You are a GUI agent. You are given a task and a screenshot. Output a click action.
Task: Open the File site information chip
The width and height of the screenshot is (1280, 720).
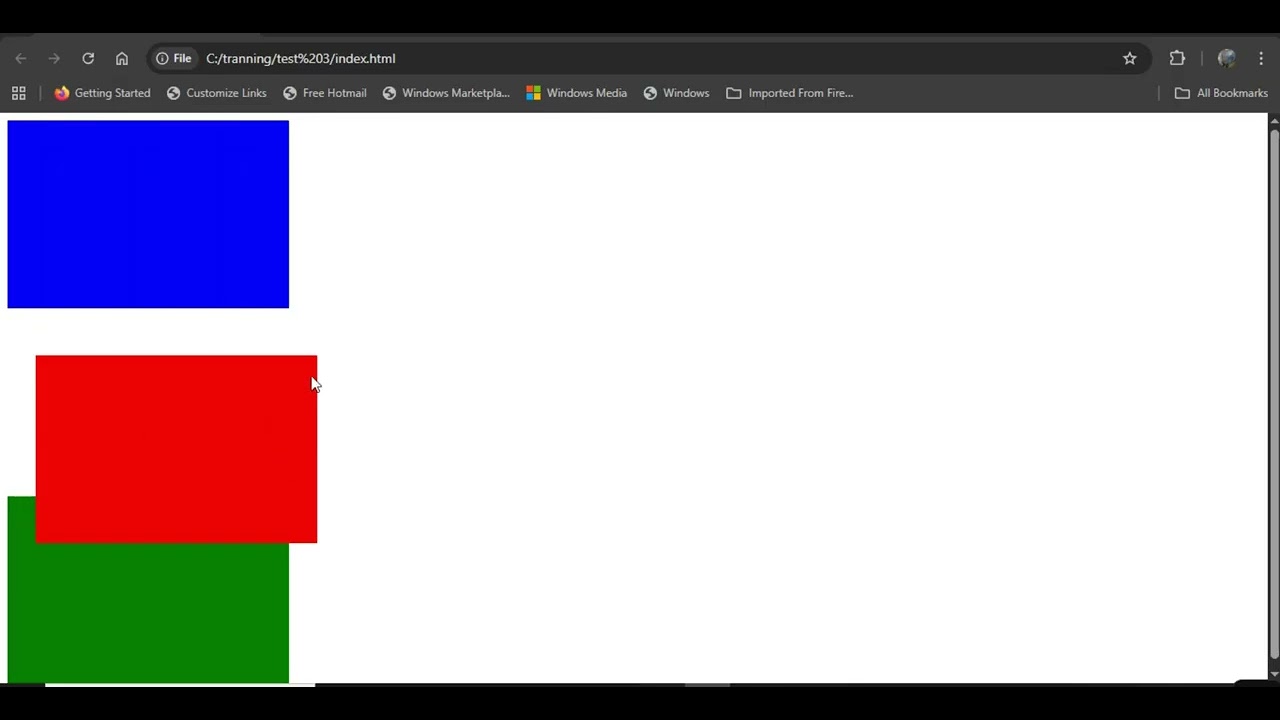[x=174, y=58]
